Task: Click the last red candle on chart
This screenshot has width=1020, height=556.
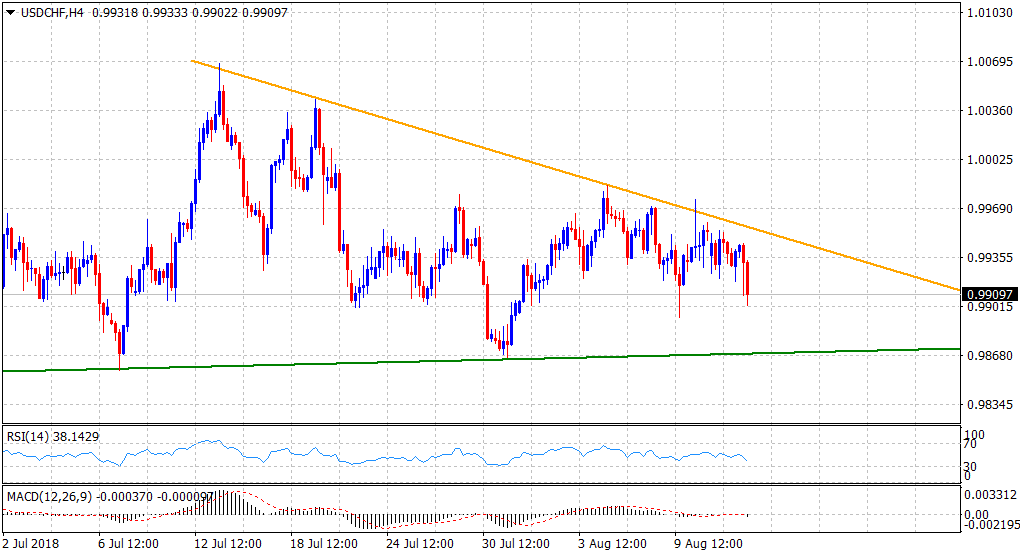Action: point(748,277)
